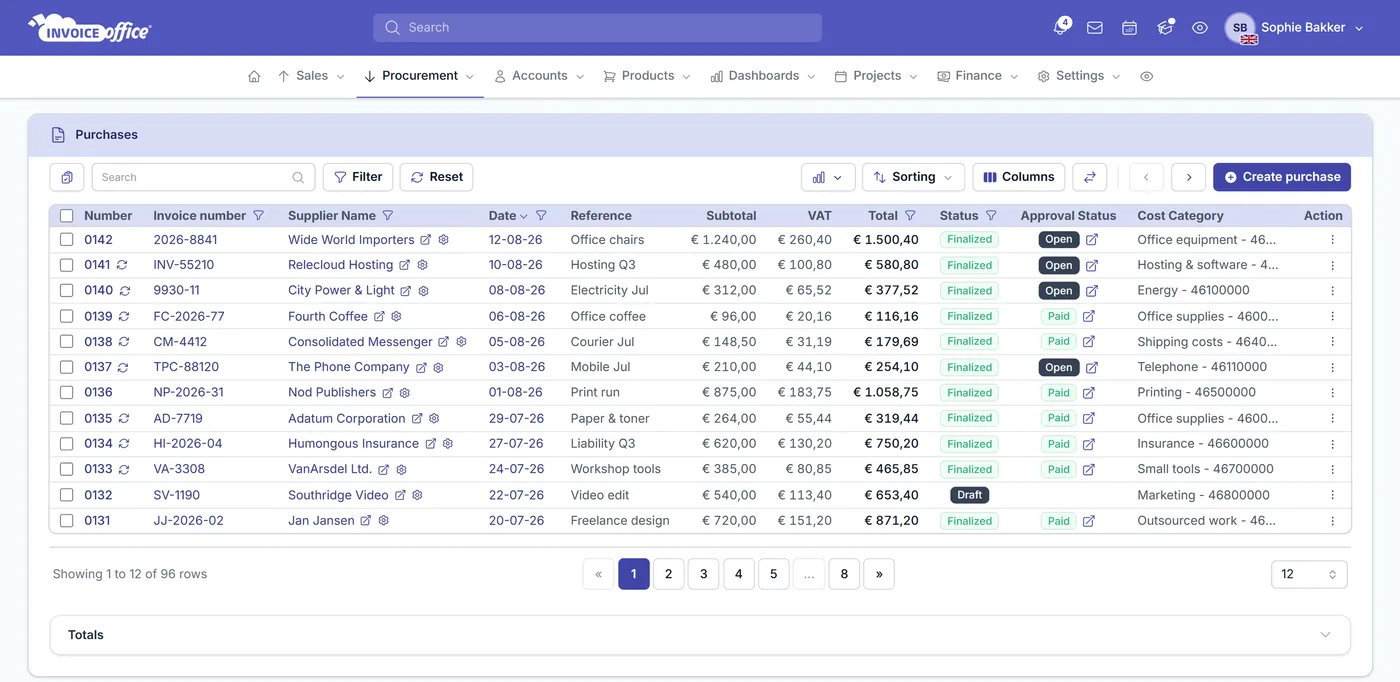
Task: Open the Products menu
Action: [x=647, y=76]
